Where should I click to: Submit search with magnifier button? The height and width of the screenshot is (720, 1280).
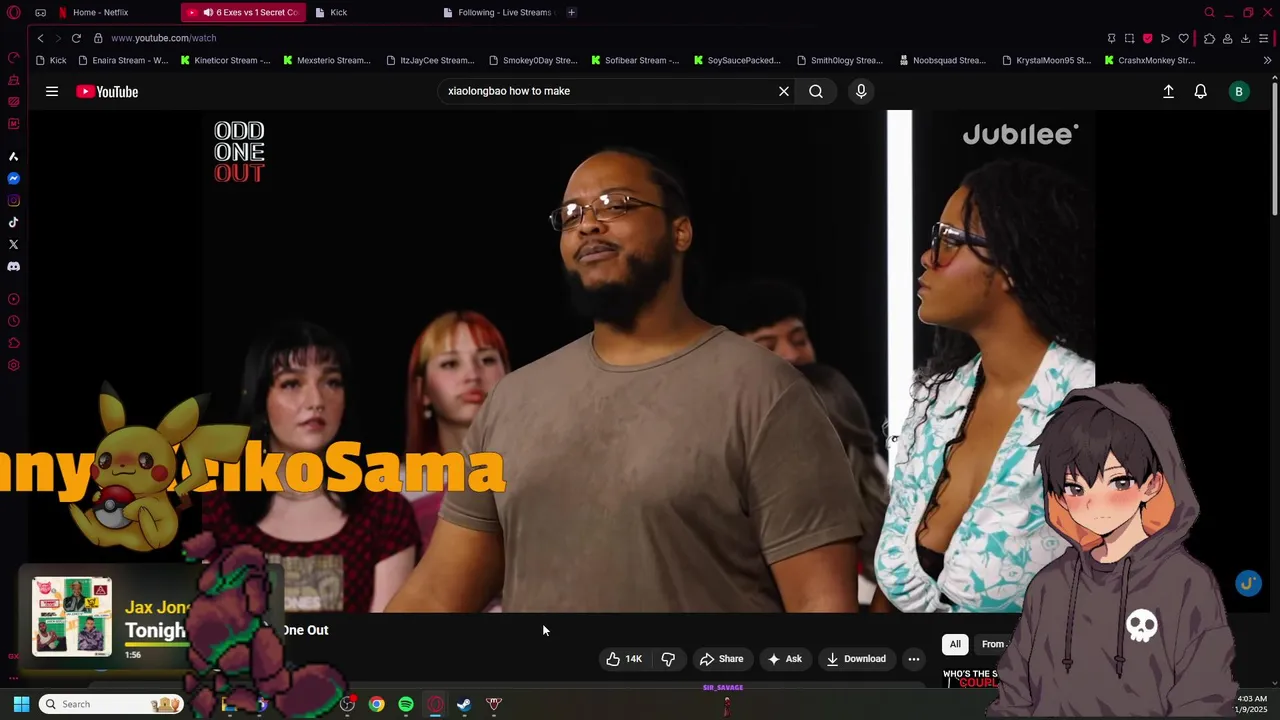point(816,91)
